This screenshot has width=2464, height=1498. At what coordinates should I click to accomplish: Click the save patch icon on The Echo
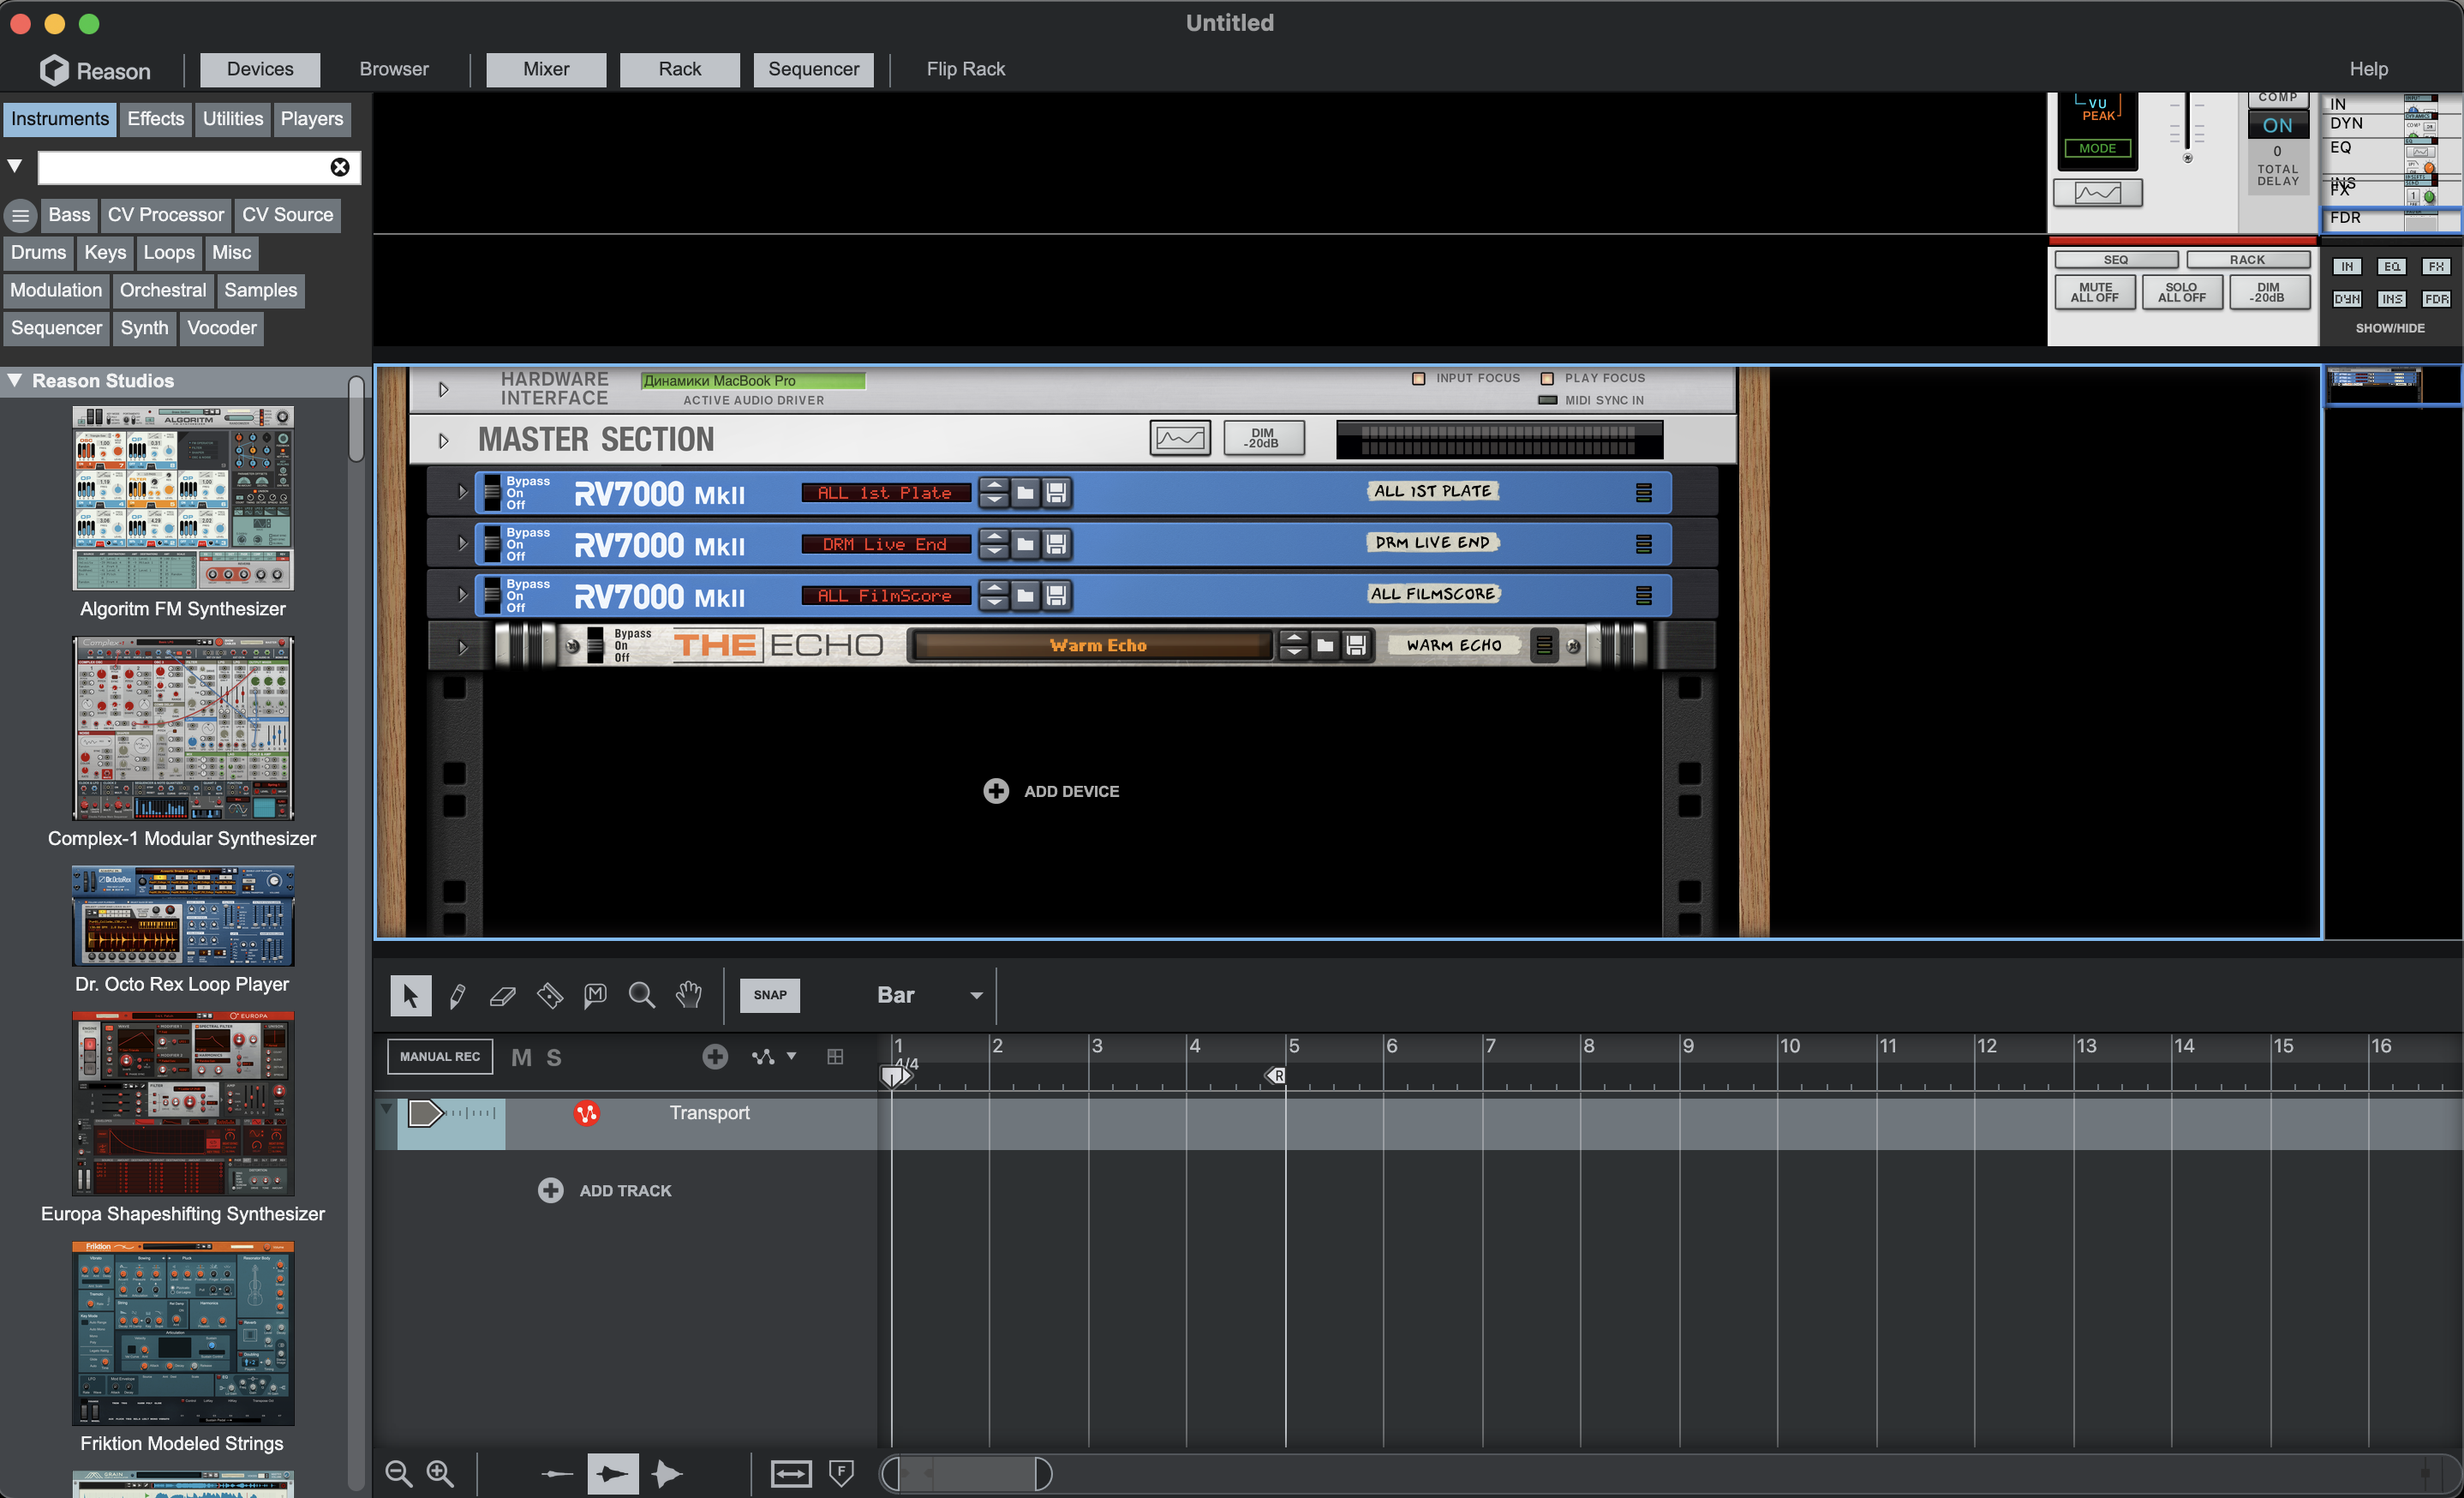coord(1356,645)
